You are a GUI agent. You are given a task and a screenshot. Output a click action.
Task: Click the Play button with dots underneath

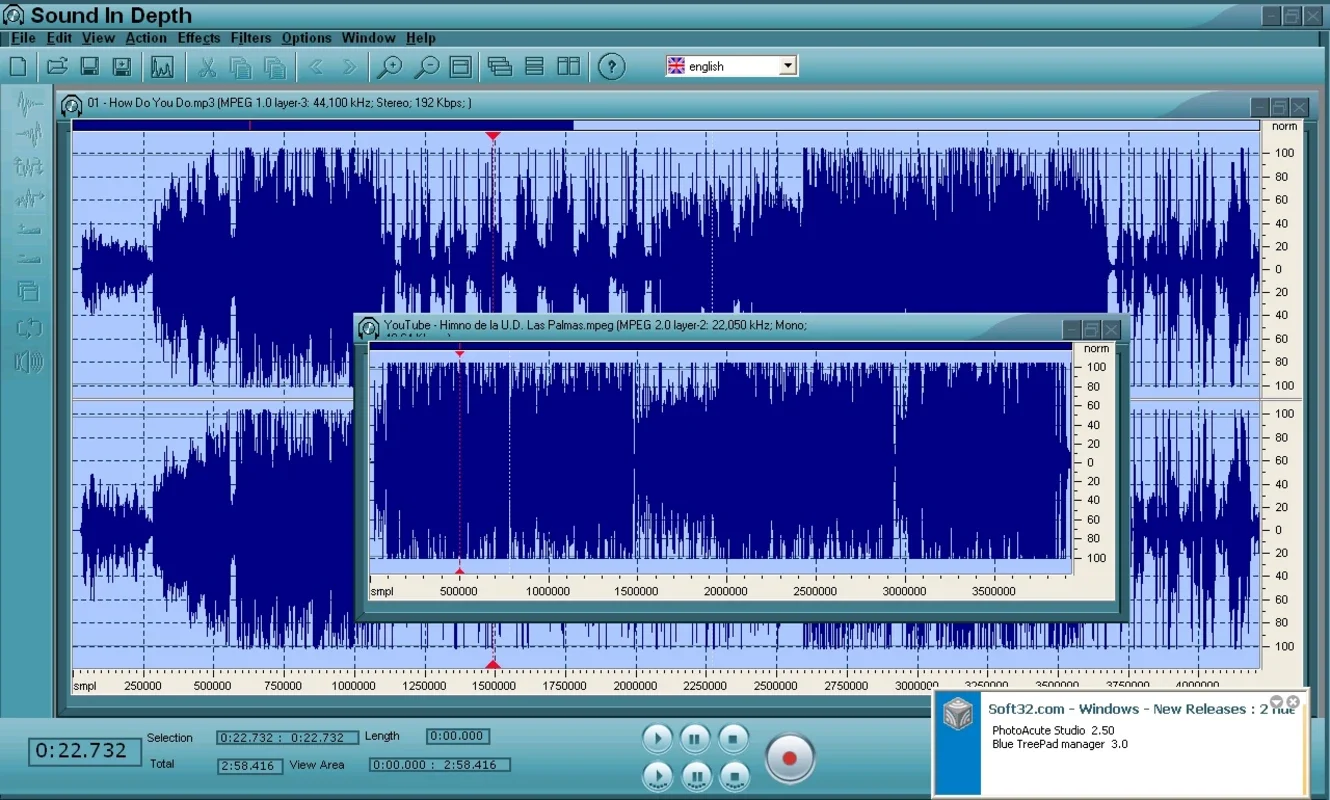click(x=657, y=775)
